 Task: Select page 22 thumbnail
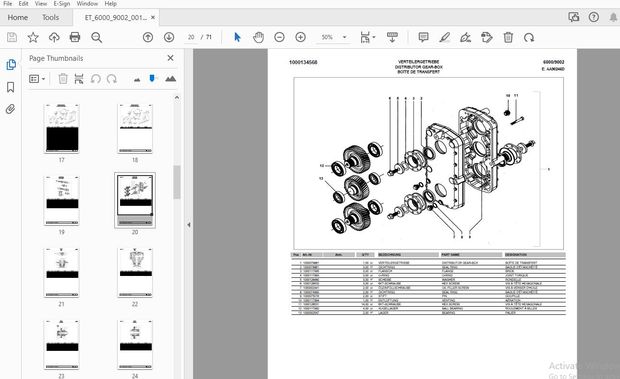click(135, 273)
